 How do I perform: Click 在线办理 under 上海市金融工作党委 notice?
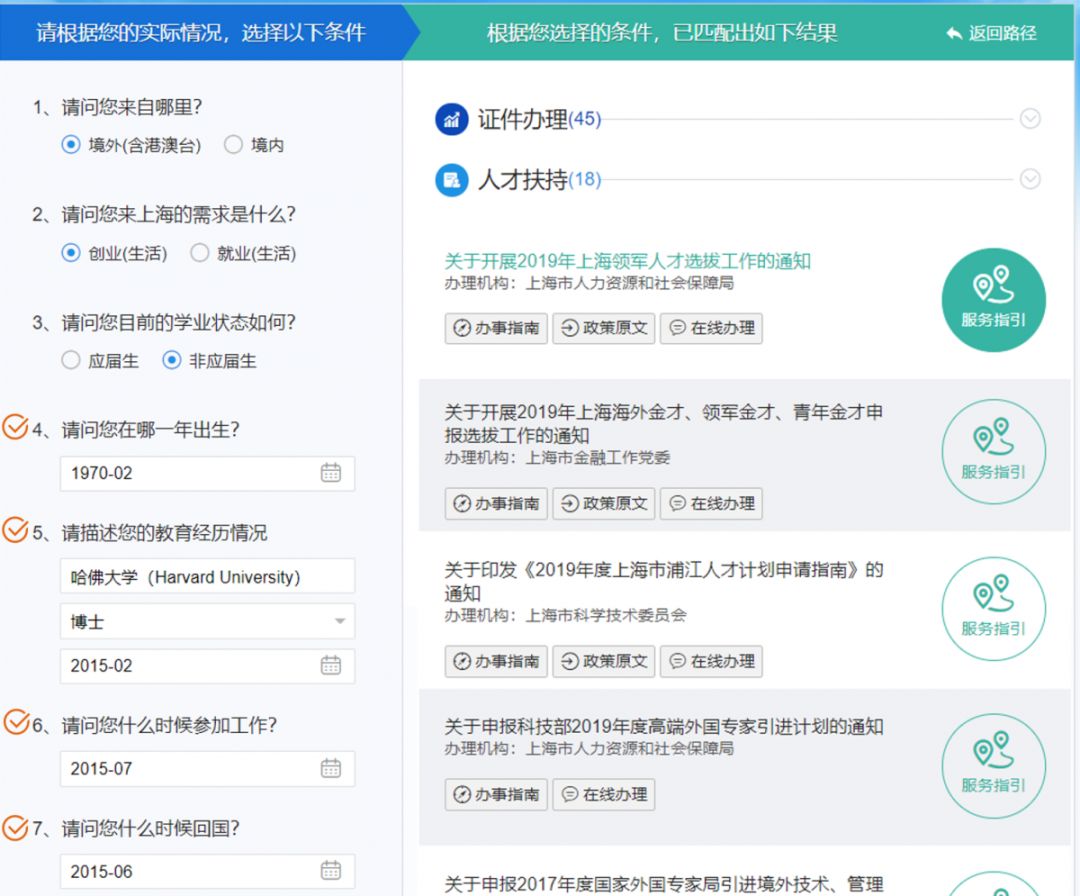click(711, 503)
